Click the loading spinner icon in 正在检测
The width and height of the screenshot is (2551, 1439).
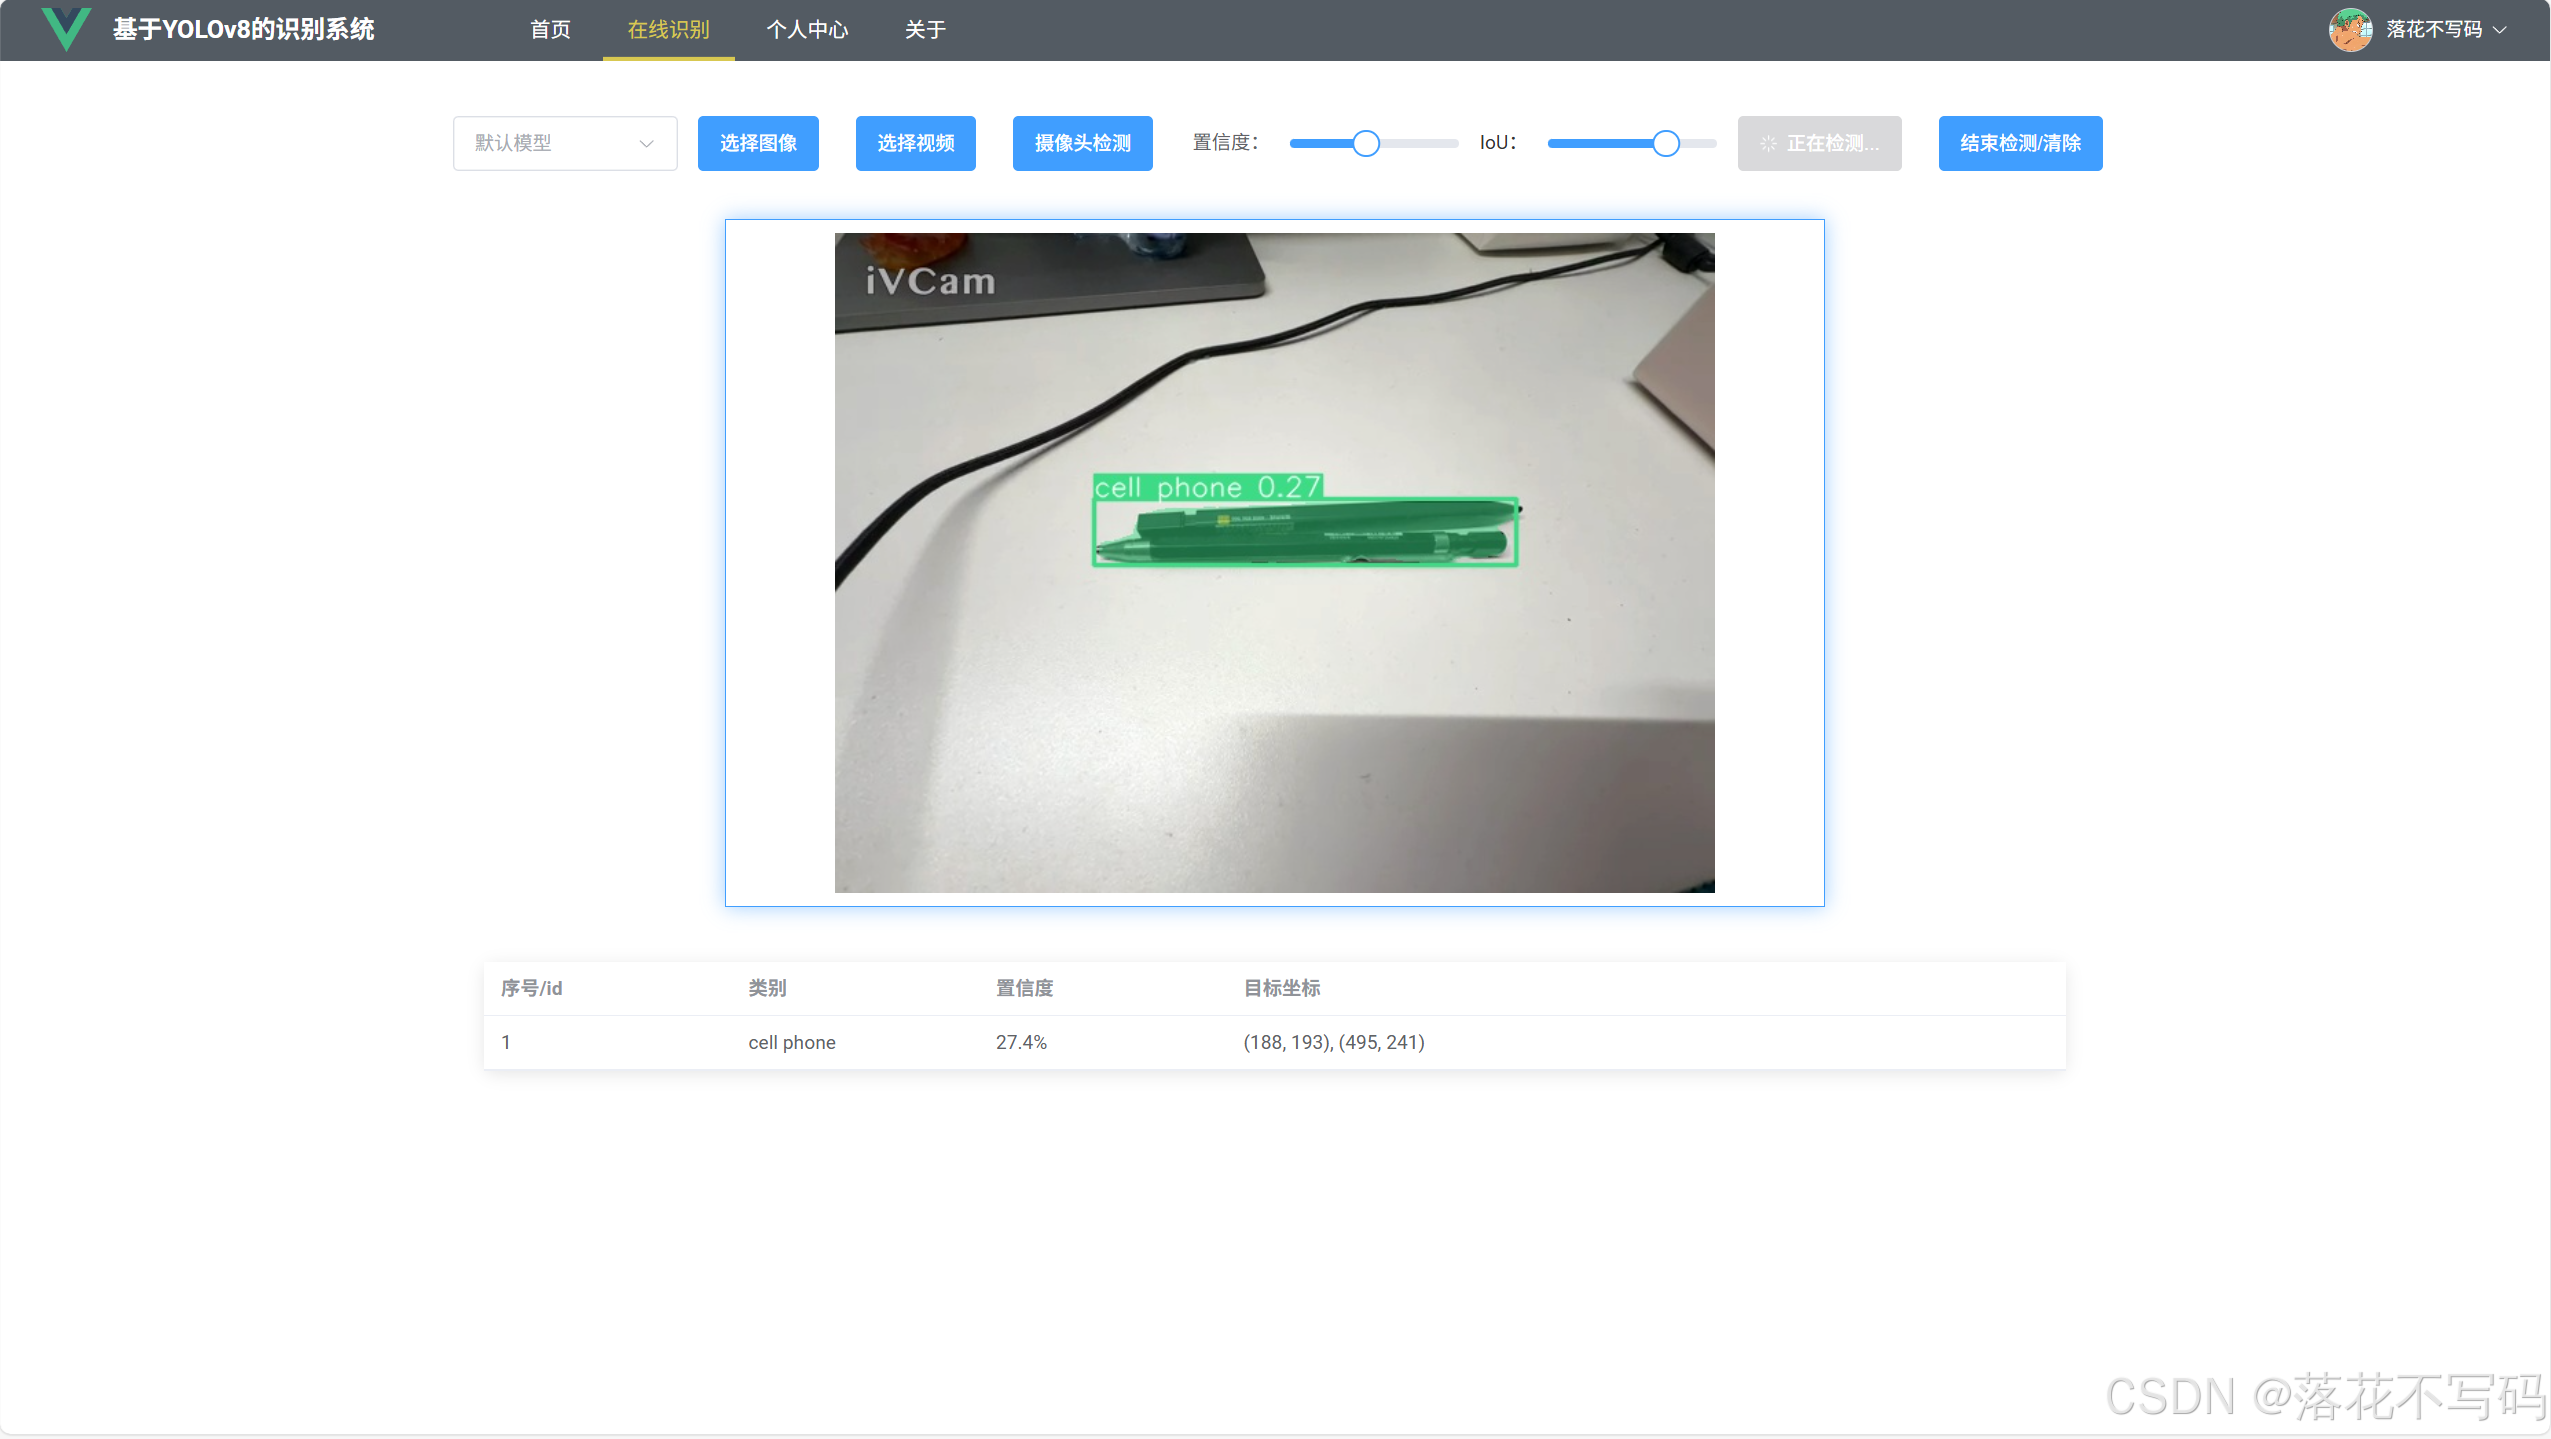(x=1768, y=144)
